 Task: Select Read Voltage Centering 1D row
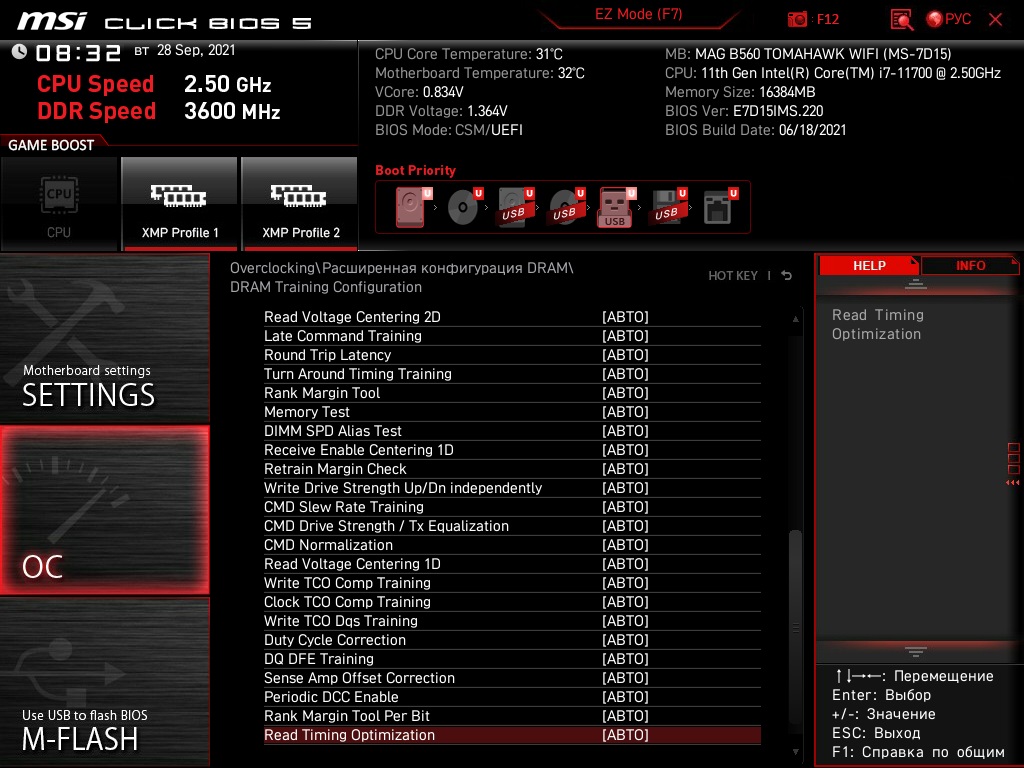pyautogui.click(x=512, y=564)
